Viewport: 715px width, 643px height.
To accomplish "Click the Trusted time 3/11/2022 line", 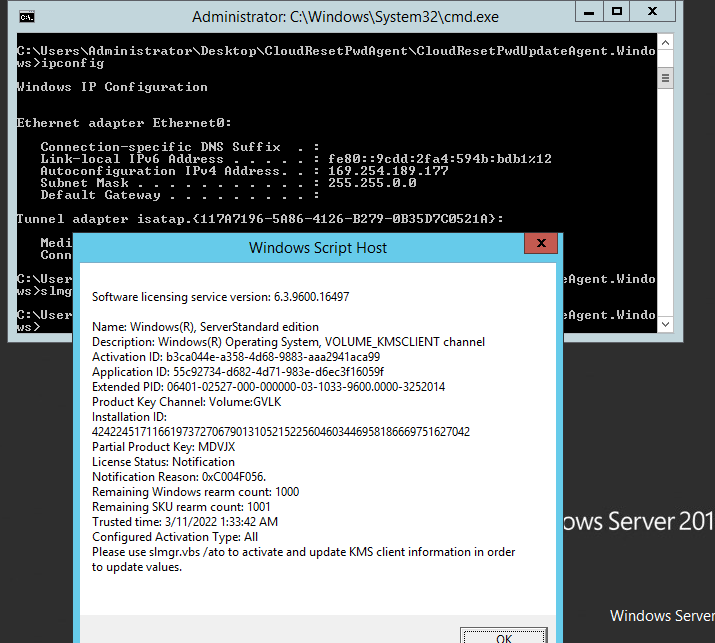I will 185,522.
